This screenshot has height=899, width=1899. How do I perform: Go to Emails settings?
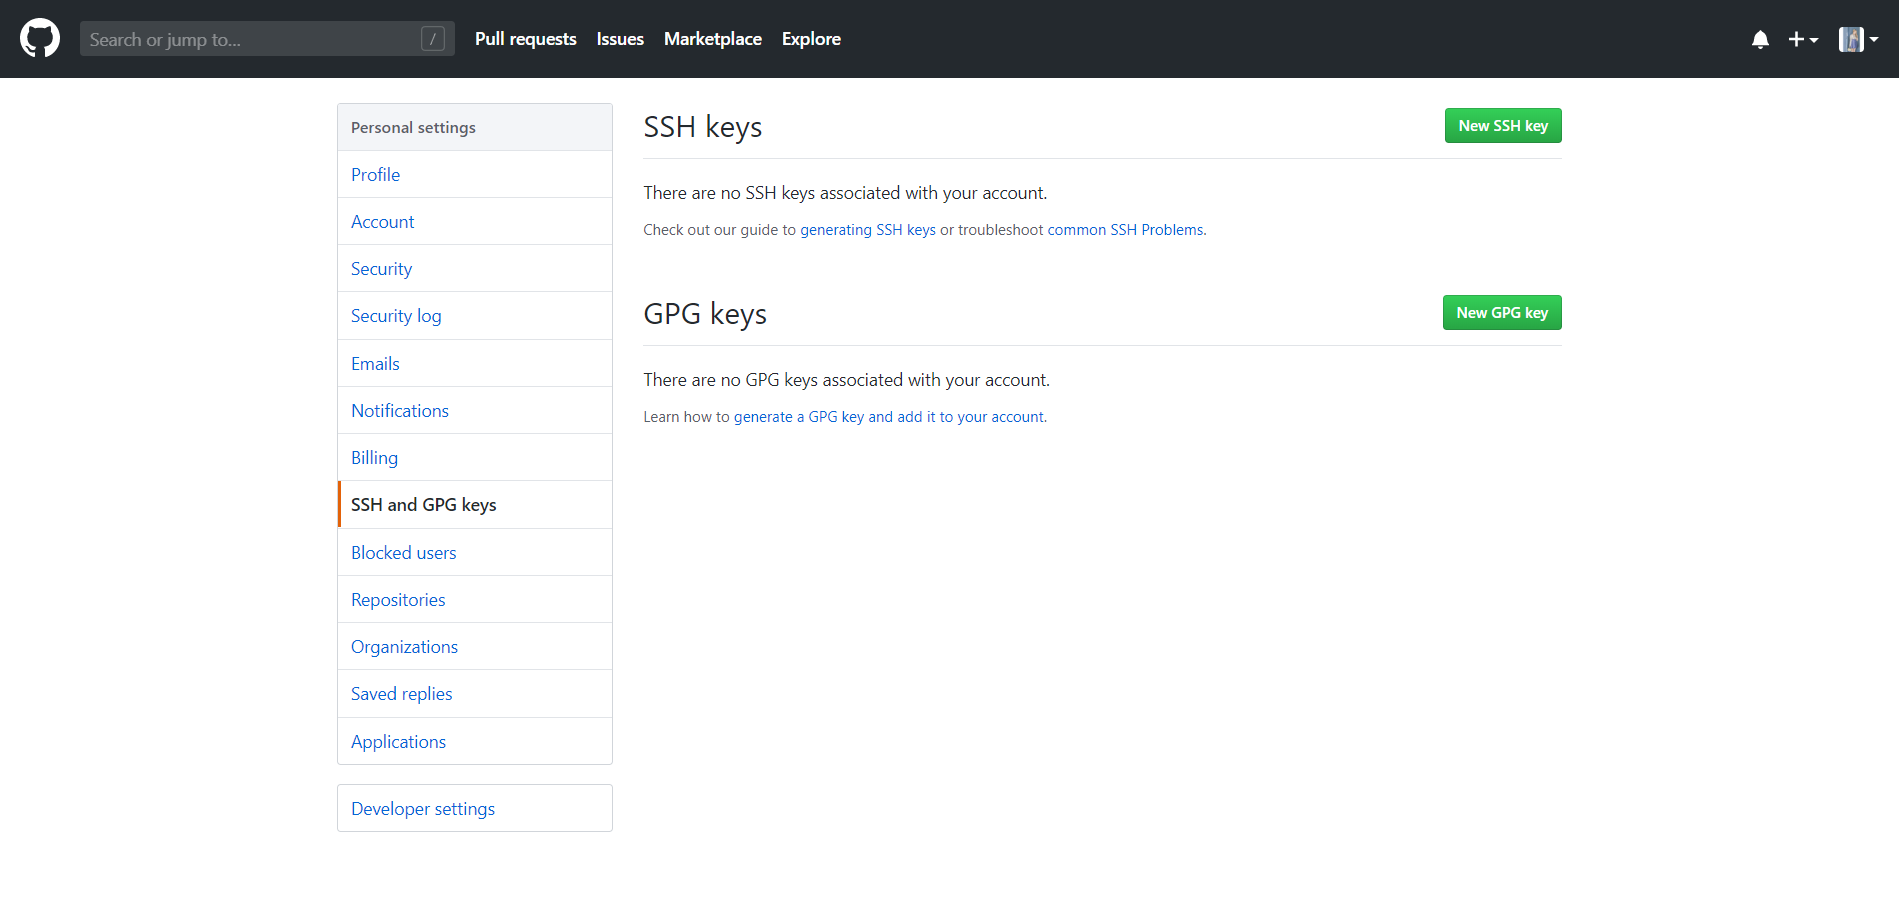475,363
